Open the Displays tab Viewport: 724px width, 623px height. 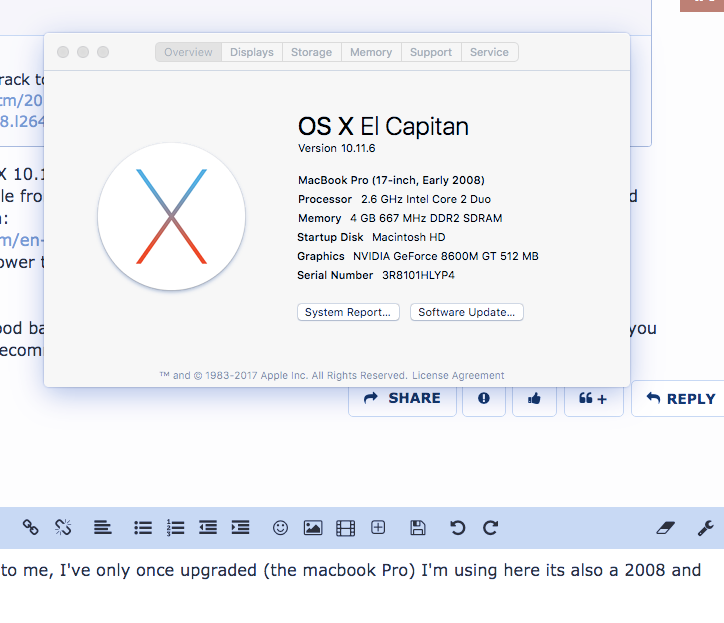(x=252, y=52)
